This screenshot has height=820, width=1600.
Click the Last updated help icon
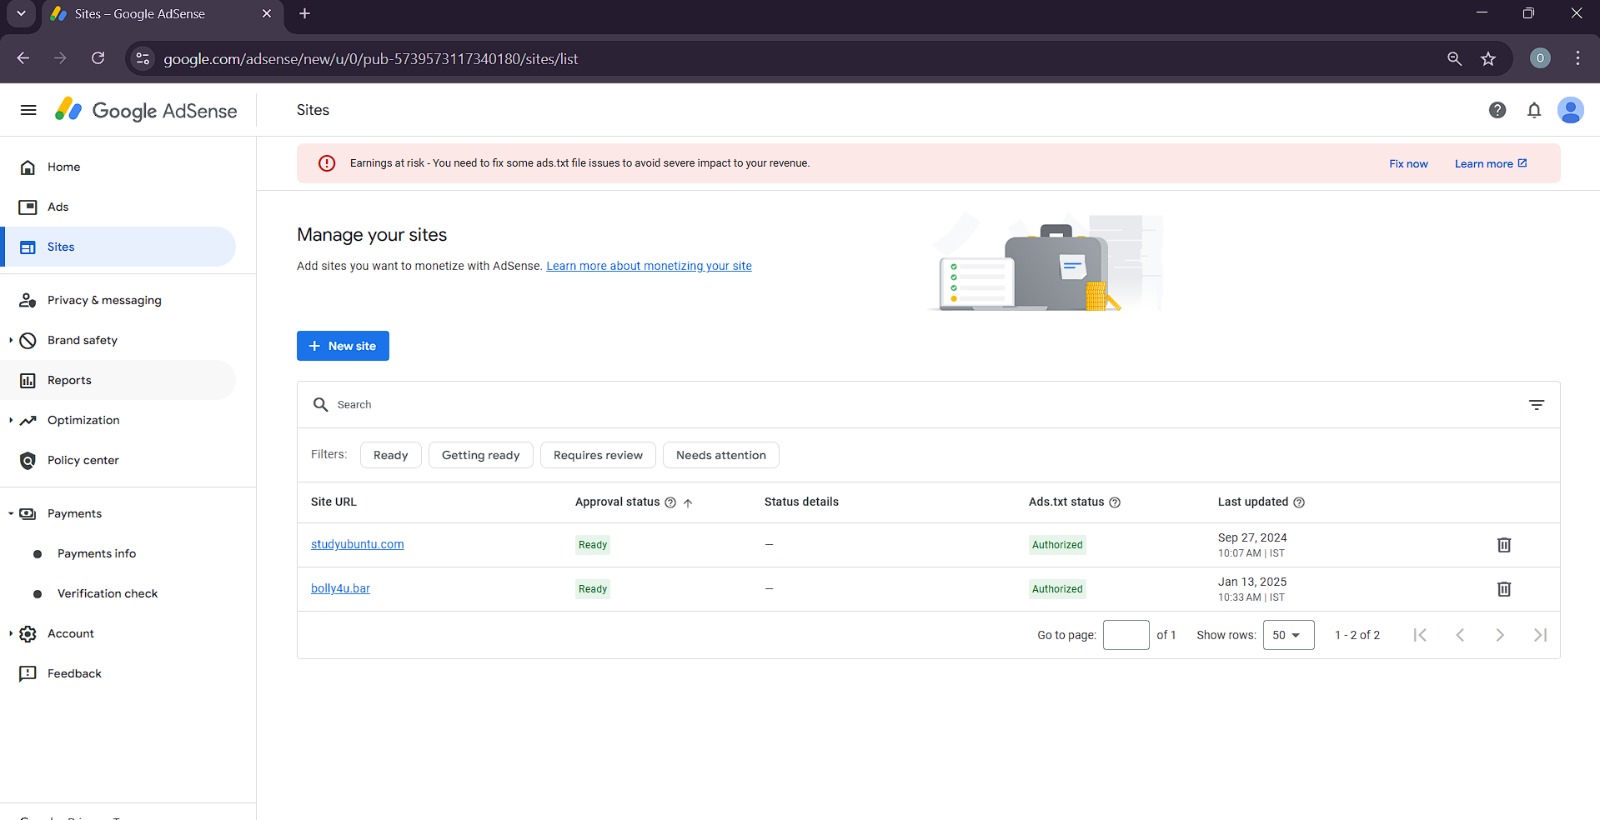coord(1299,502)
